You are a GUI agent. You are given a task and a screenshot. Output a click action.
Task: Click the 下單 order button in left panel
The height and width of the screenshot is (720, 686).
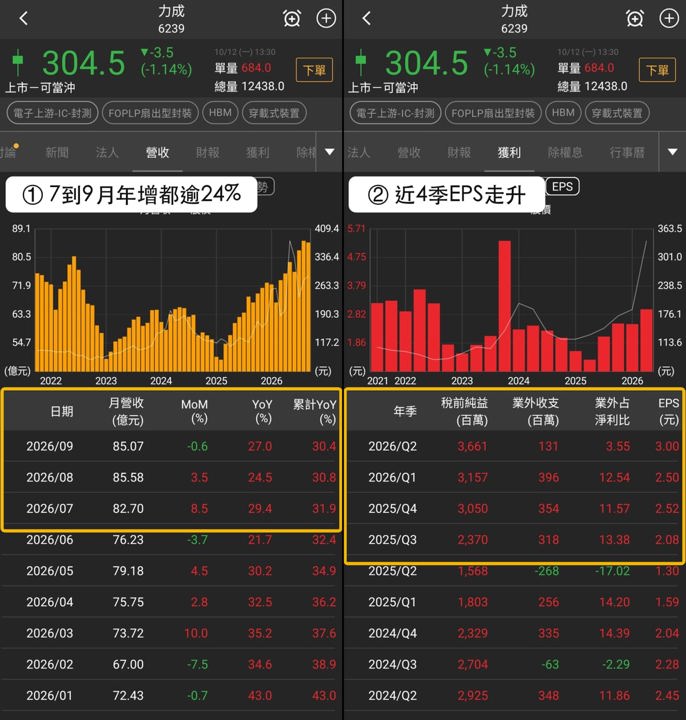pos(314,70)
